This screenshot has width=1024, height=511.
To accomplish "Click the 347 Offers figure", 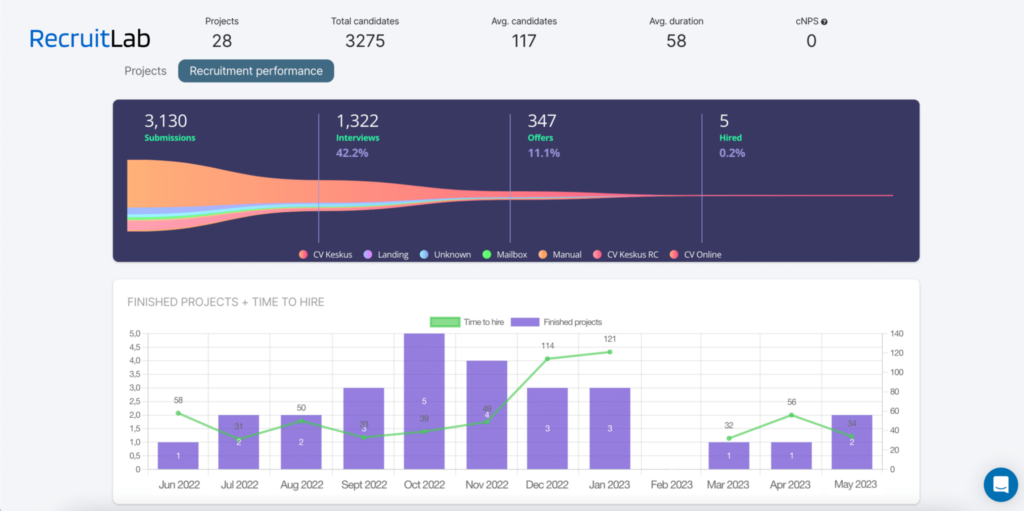I will point(541,121).
